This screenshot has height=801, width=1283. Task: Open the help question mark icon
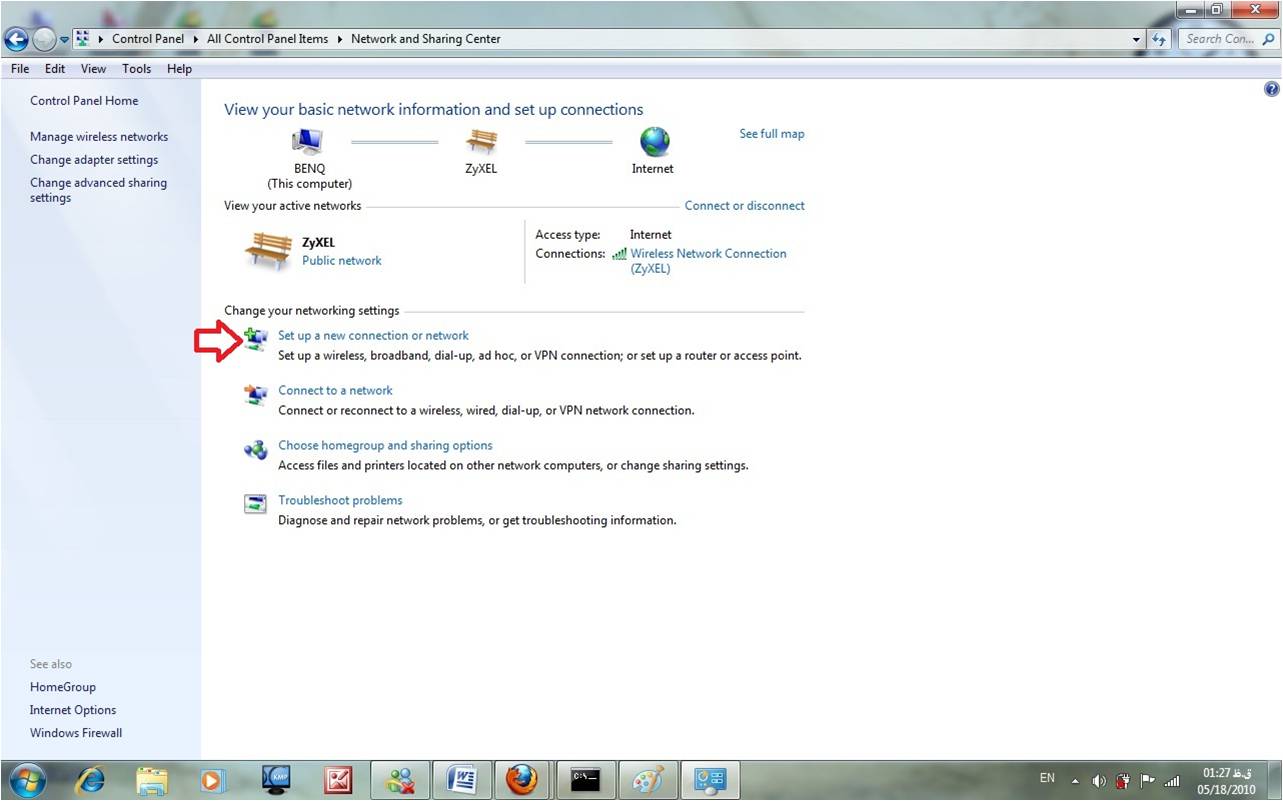pos(1271,89)
